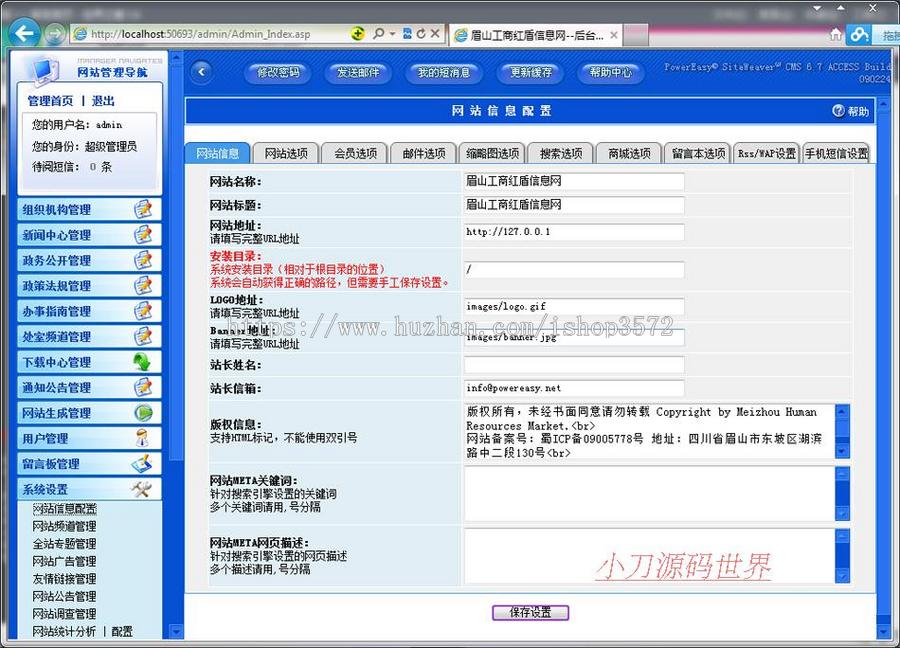Click the 通知公告管理 sidebar icon
The width and height of the screenshot is (900, 648).
[146, 388]
